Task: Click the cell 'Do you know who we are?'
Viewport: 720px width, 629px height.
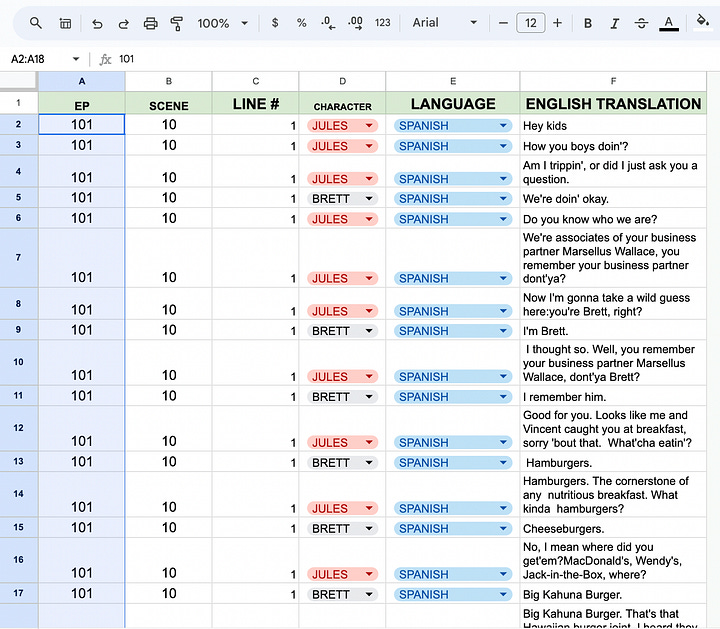Action: point(613,218)
